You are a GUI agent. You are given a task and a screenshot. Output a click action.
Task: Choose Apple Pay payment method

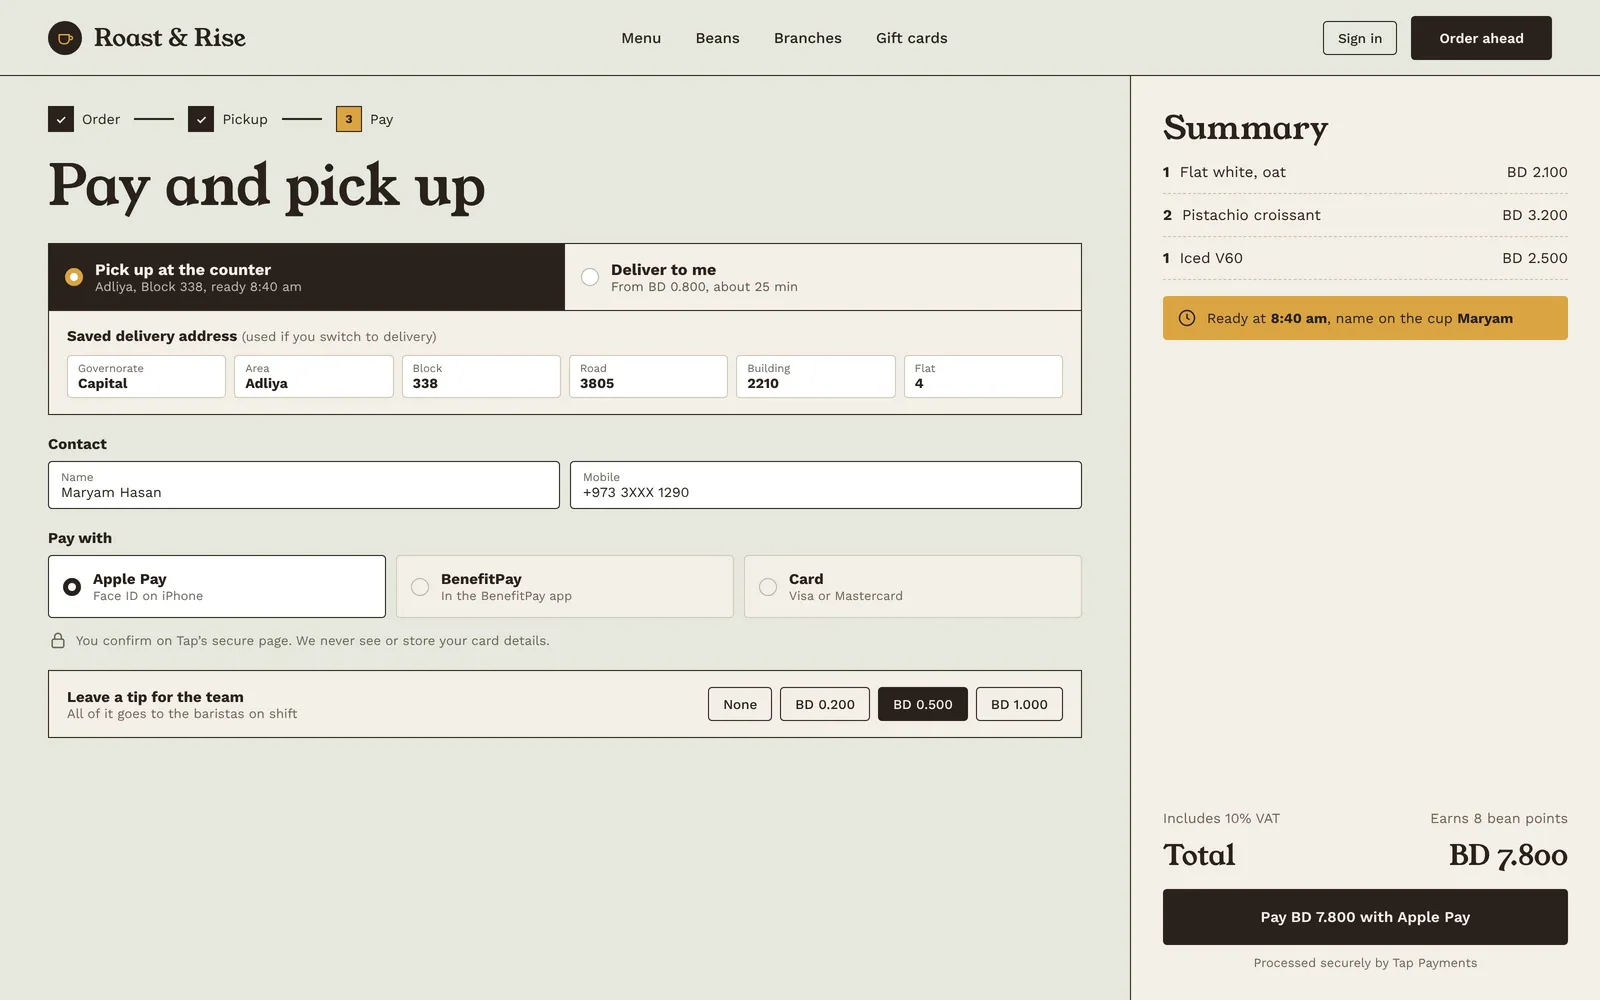[217, 587]
